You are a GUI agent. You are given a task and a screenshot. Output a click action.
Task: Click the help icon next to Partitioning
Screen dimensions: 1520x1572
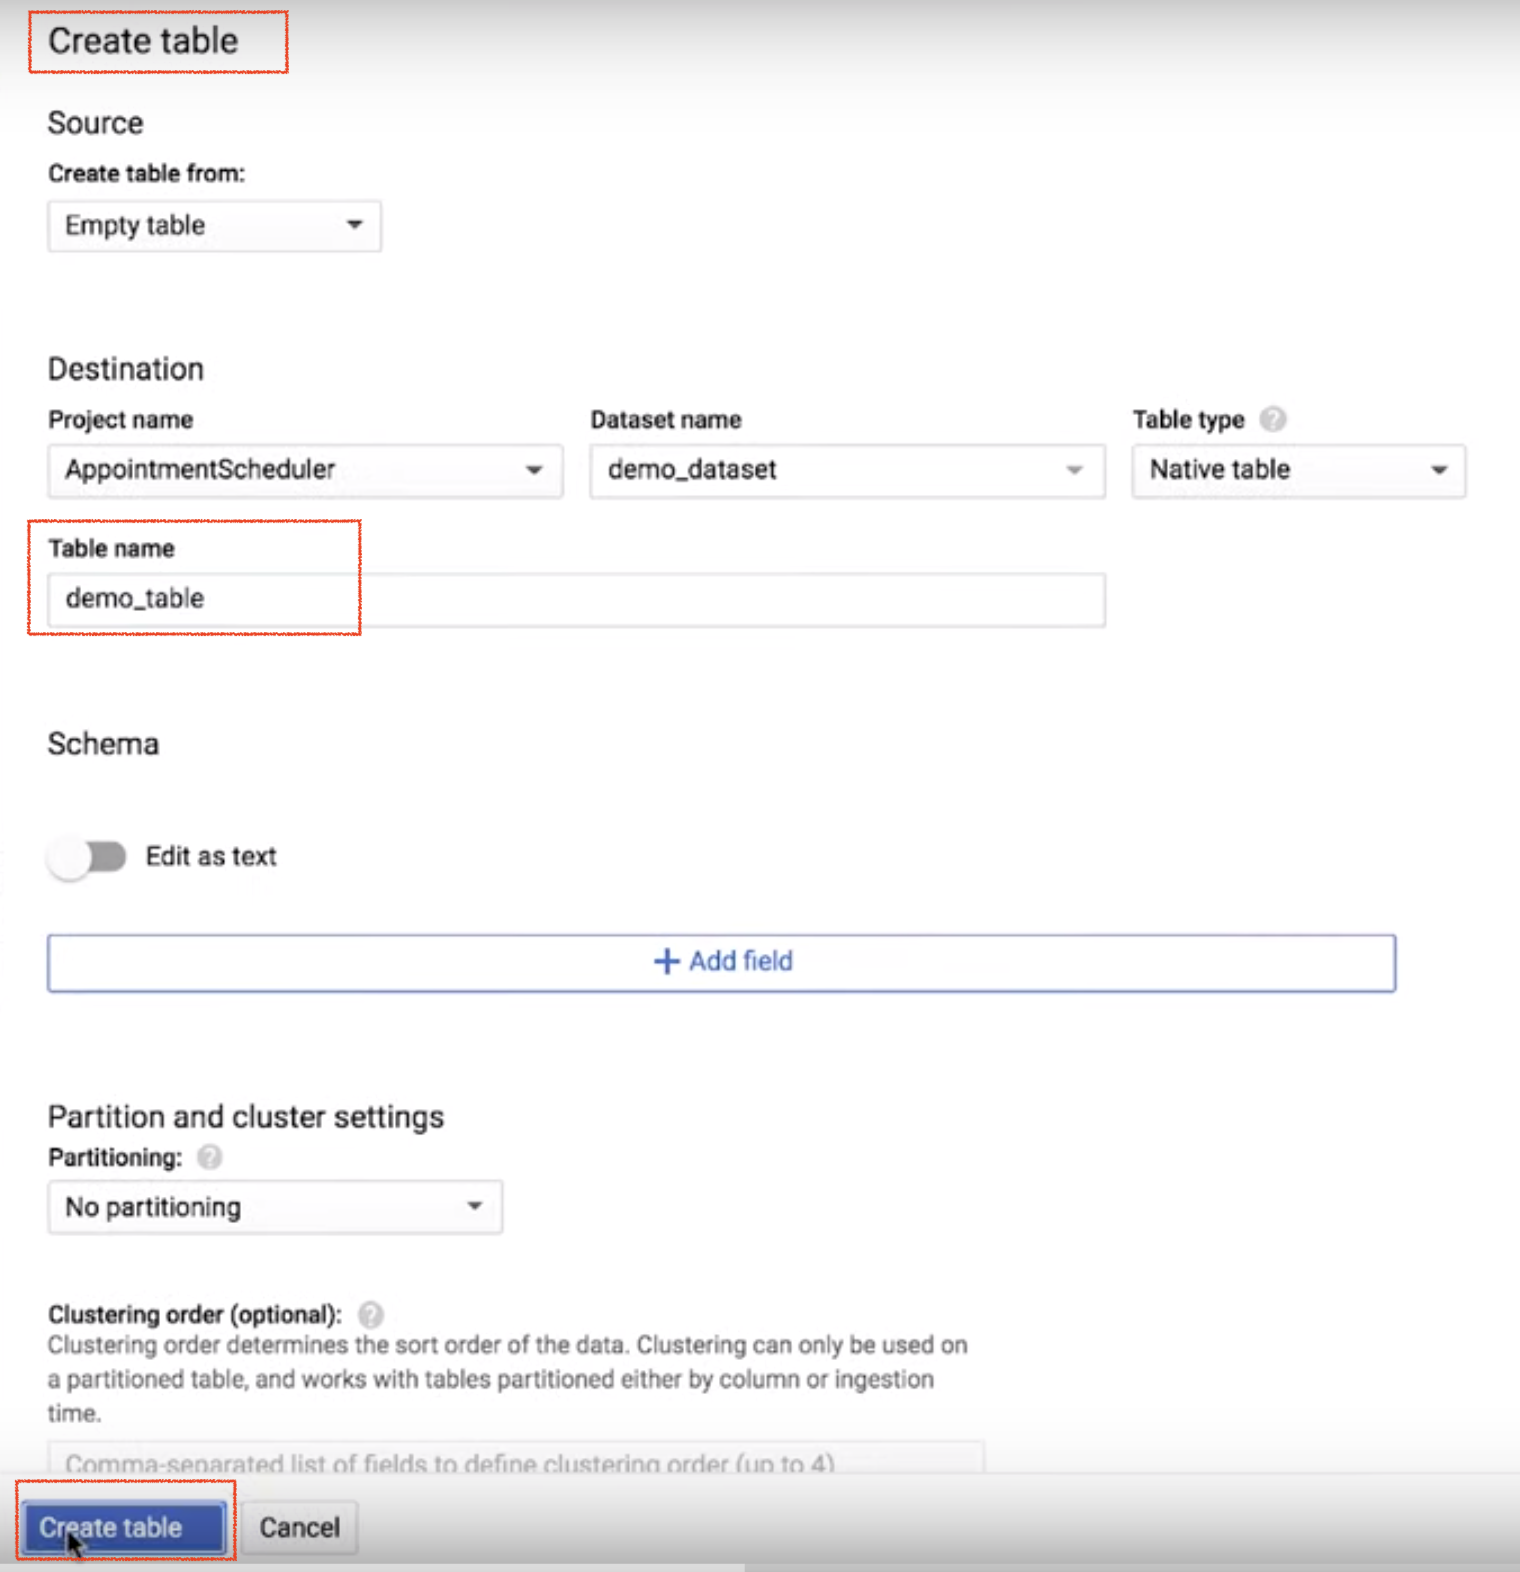209,1157
